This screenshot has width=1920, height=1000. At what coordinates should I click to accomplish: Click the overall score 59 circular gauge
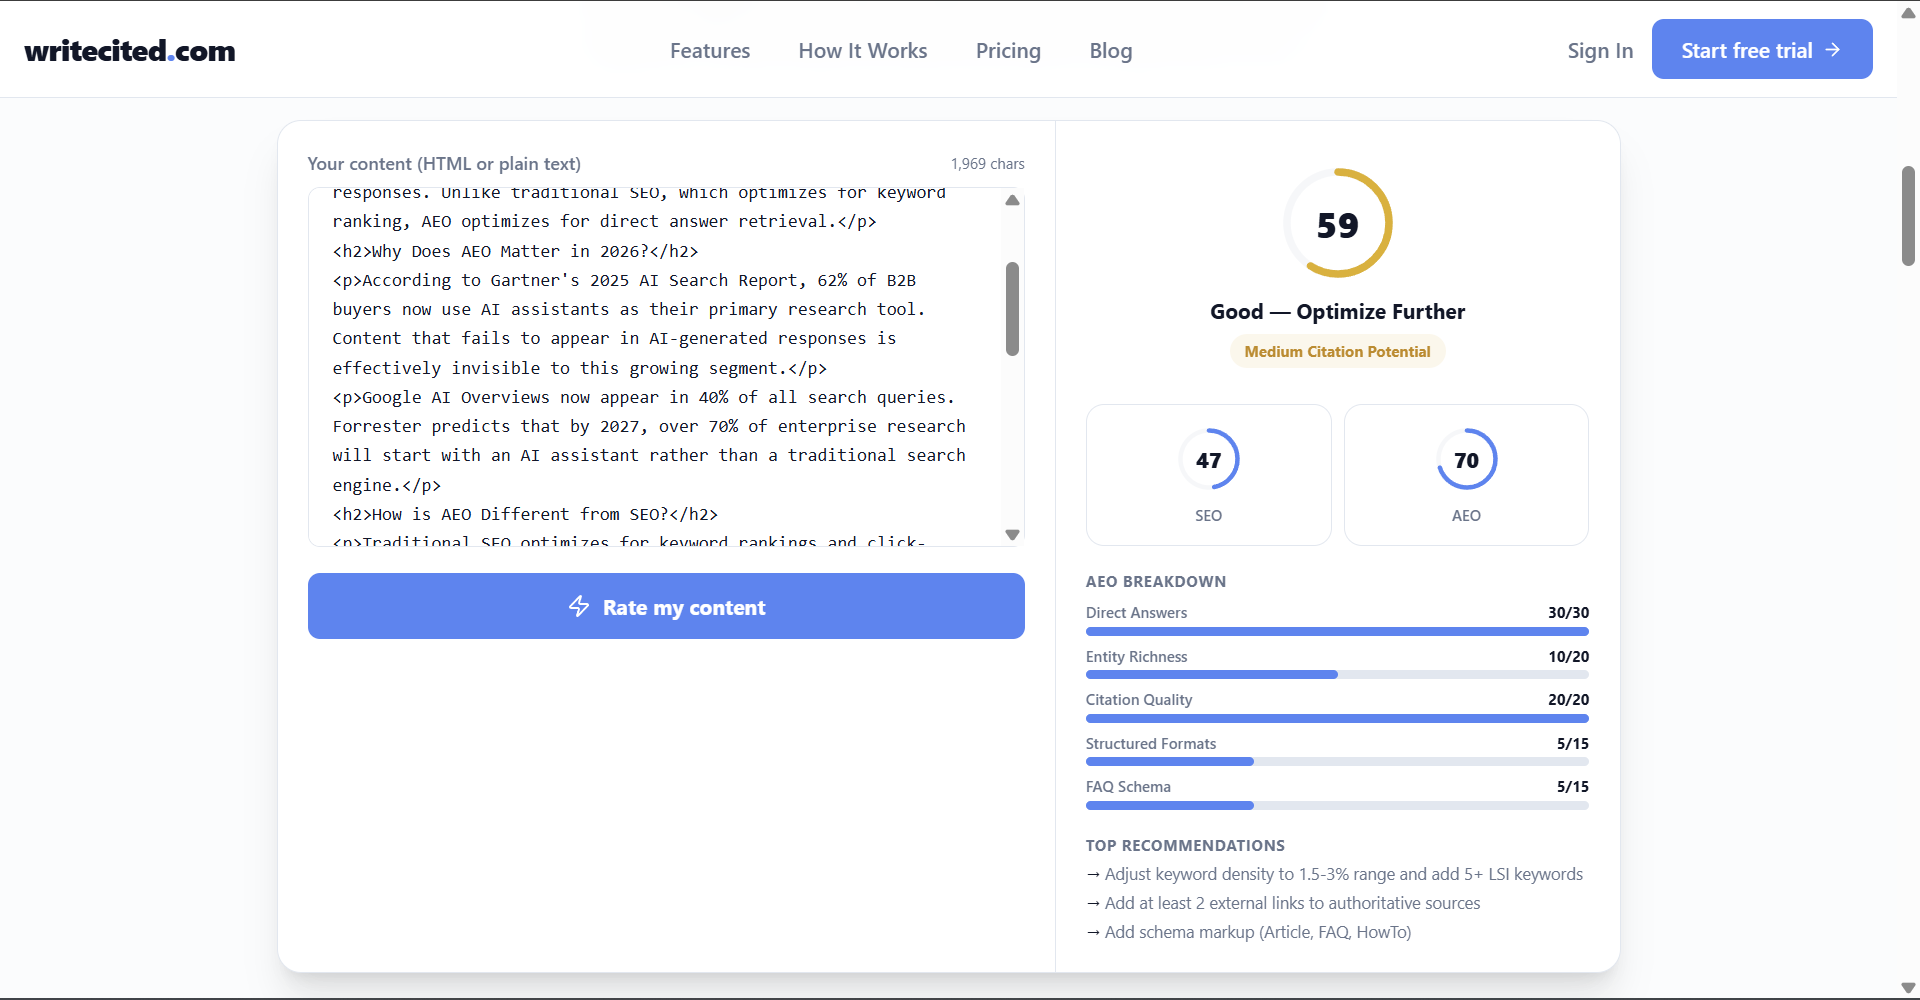1337,224
